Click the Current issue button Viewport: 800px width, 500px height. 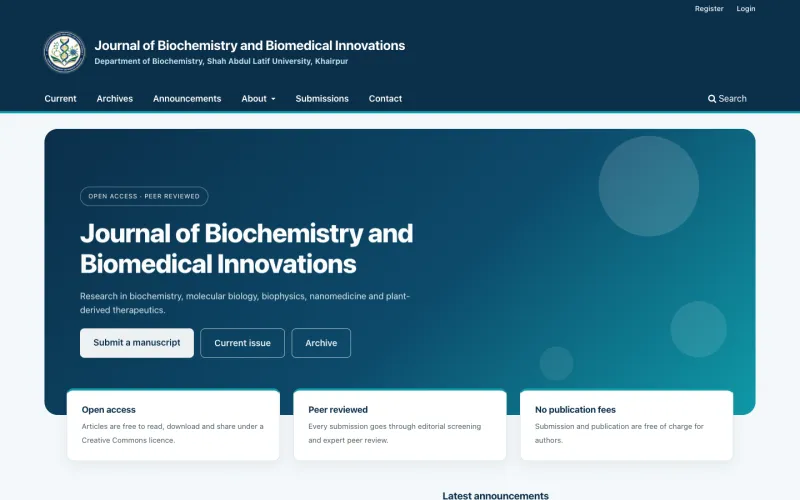point(242,343)
